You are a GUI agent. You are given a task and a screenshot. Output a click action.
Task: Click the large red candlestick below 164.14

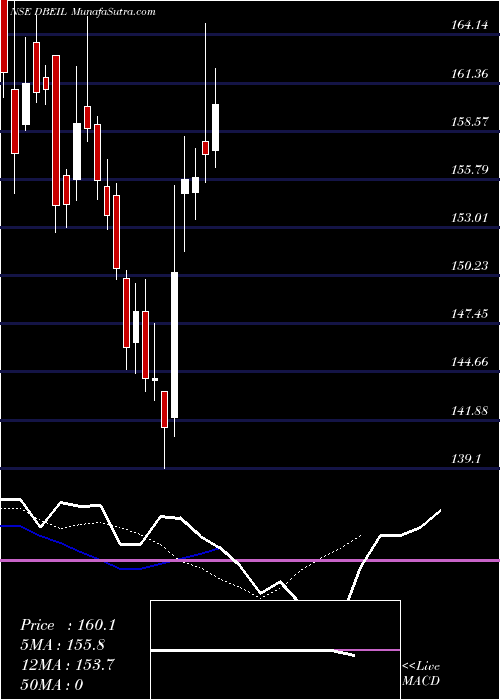click(56, 130)
